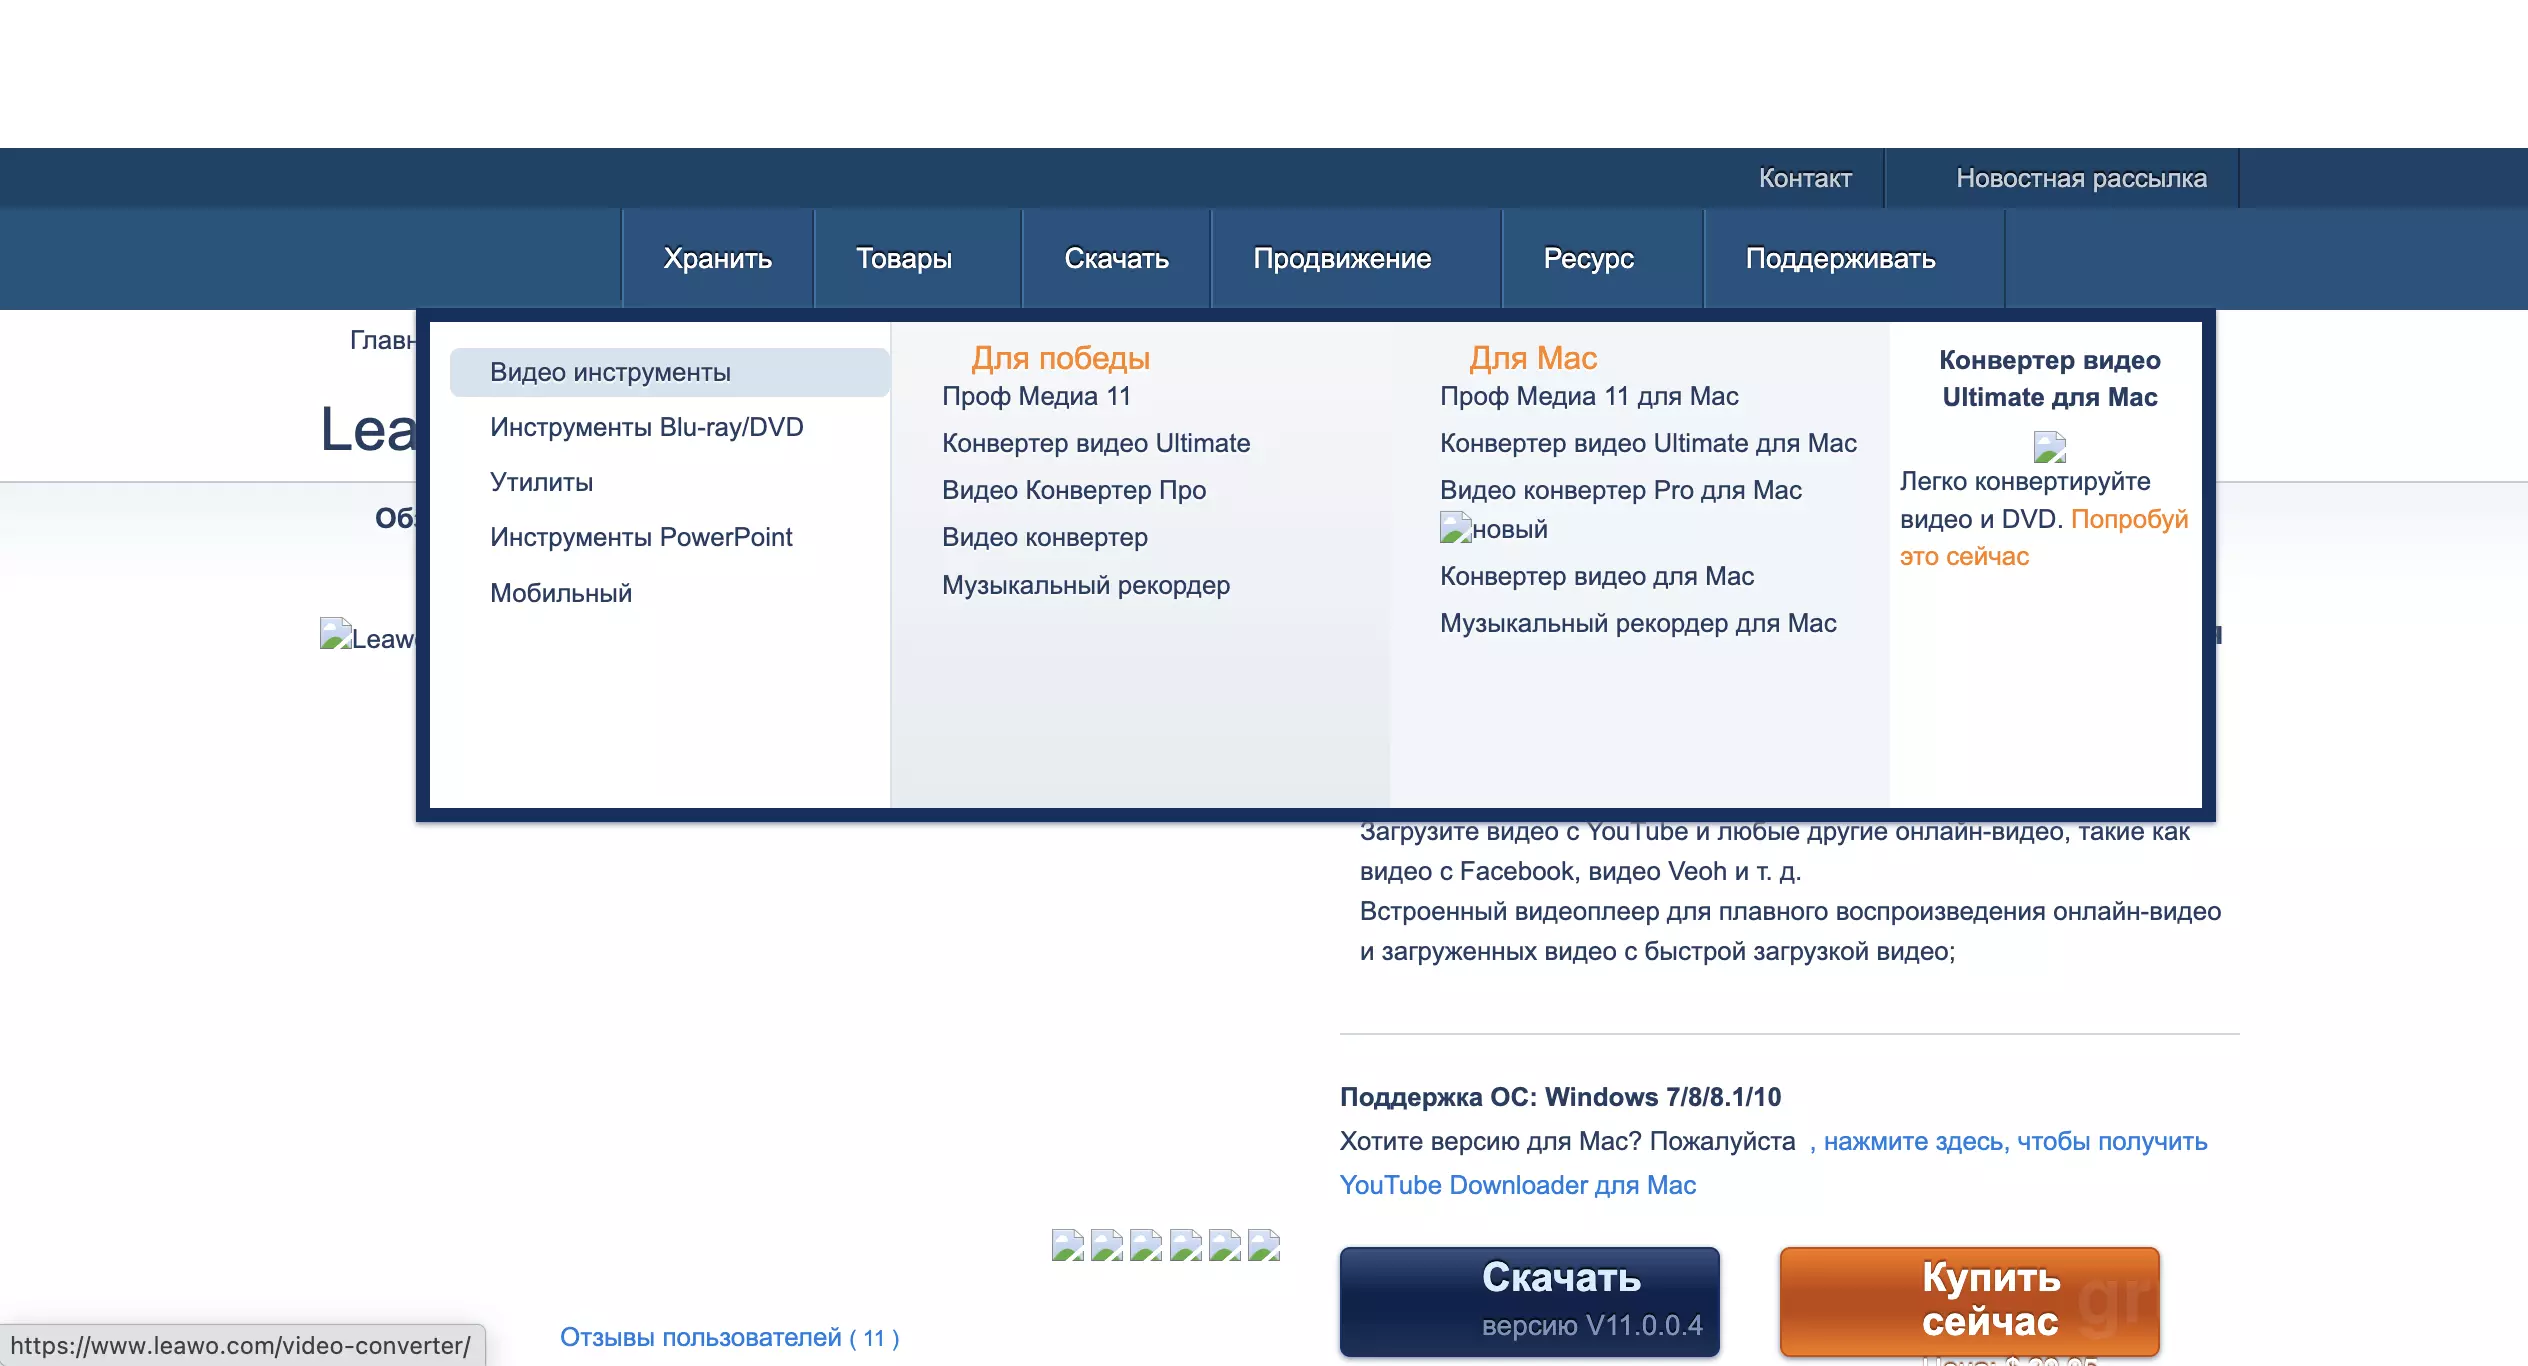This screenshot has height=1366, width=2528.
Task: Open Музыкальный рекордер для Mac
Action: pyautogui.click(x=1638, y=623)
